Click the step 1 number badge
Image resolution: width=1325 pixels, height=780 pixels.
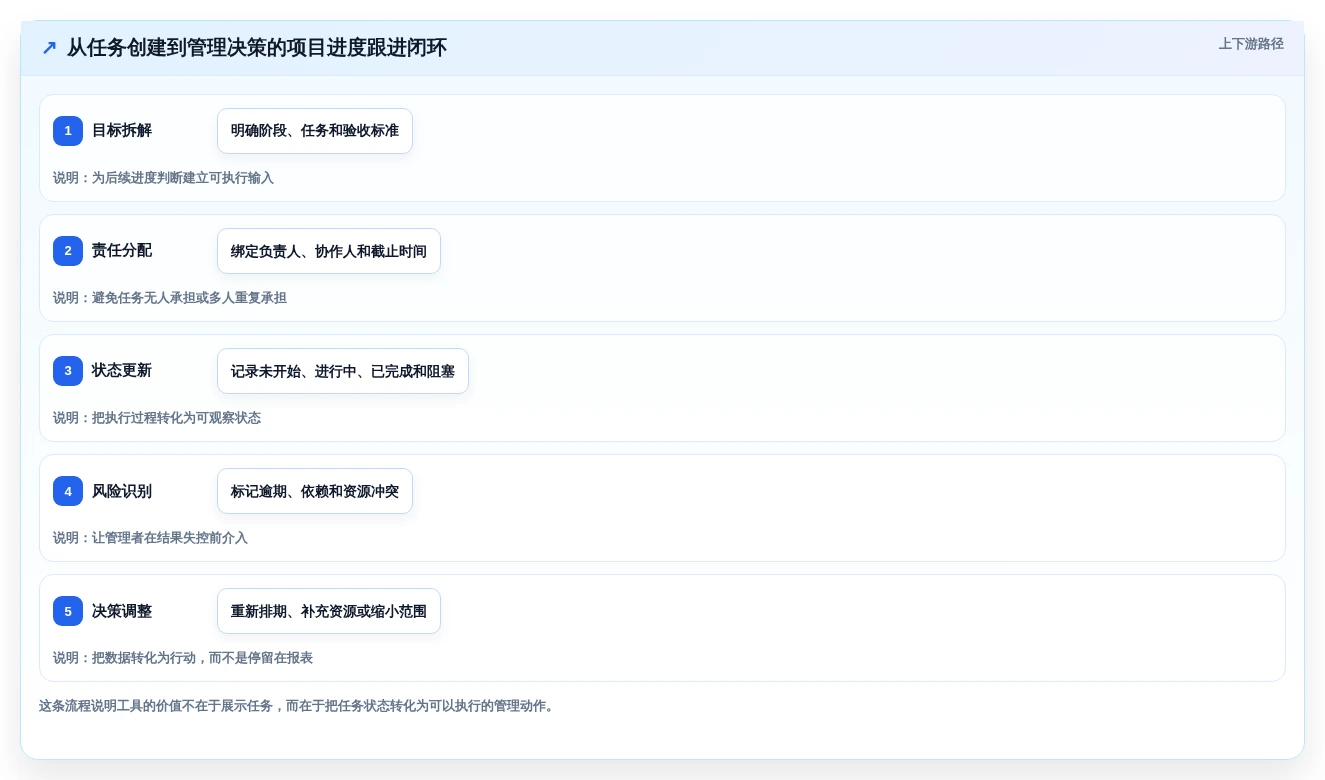68,131
